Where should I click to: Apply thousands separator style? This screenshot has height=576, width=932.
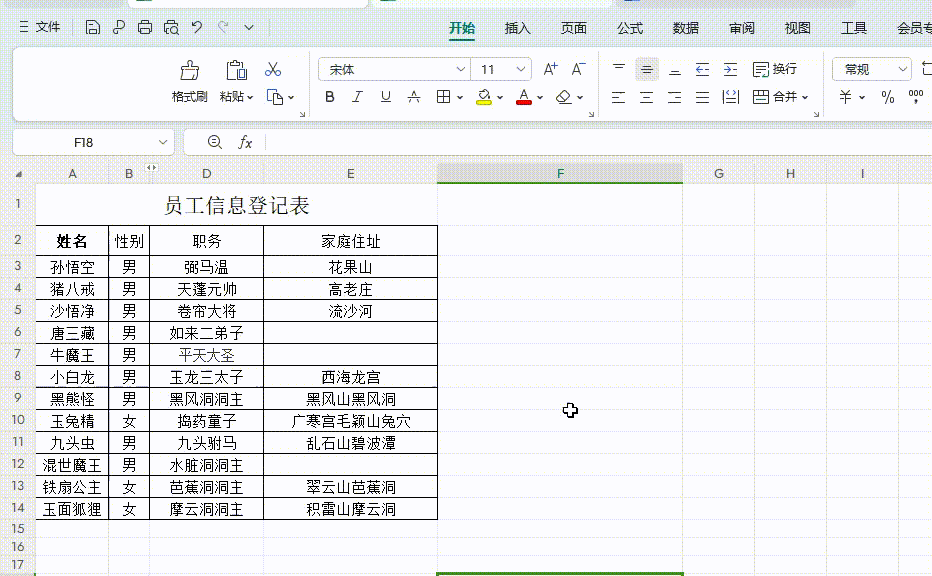pos(916,97)
